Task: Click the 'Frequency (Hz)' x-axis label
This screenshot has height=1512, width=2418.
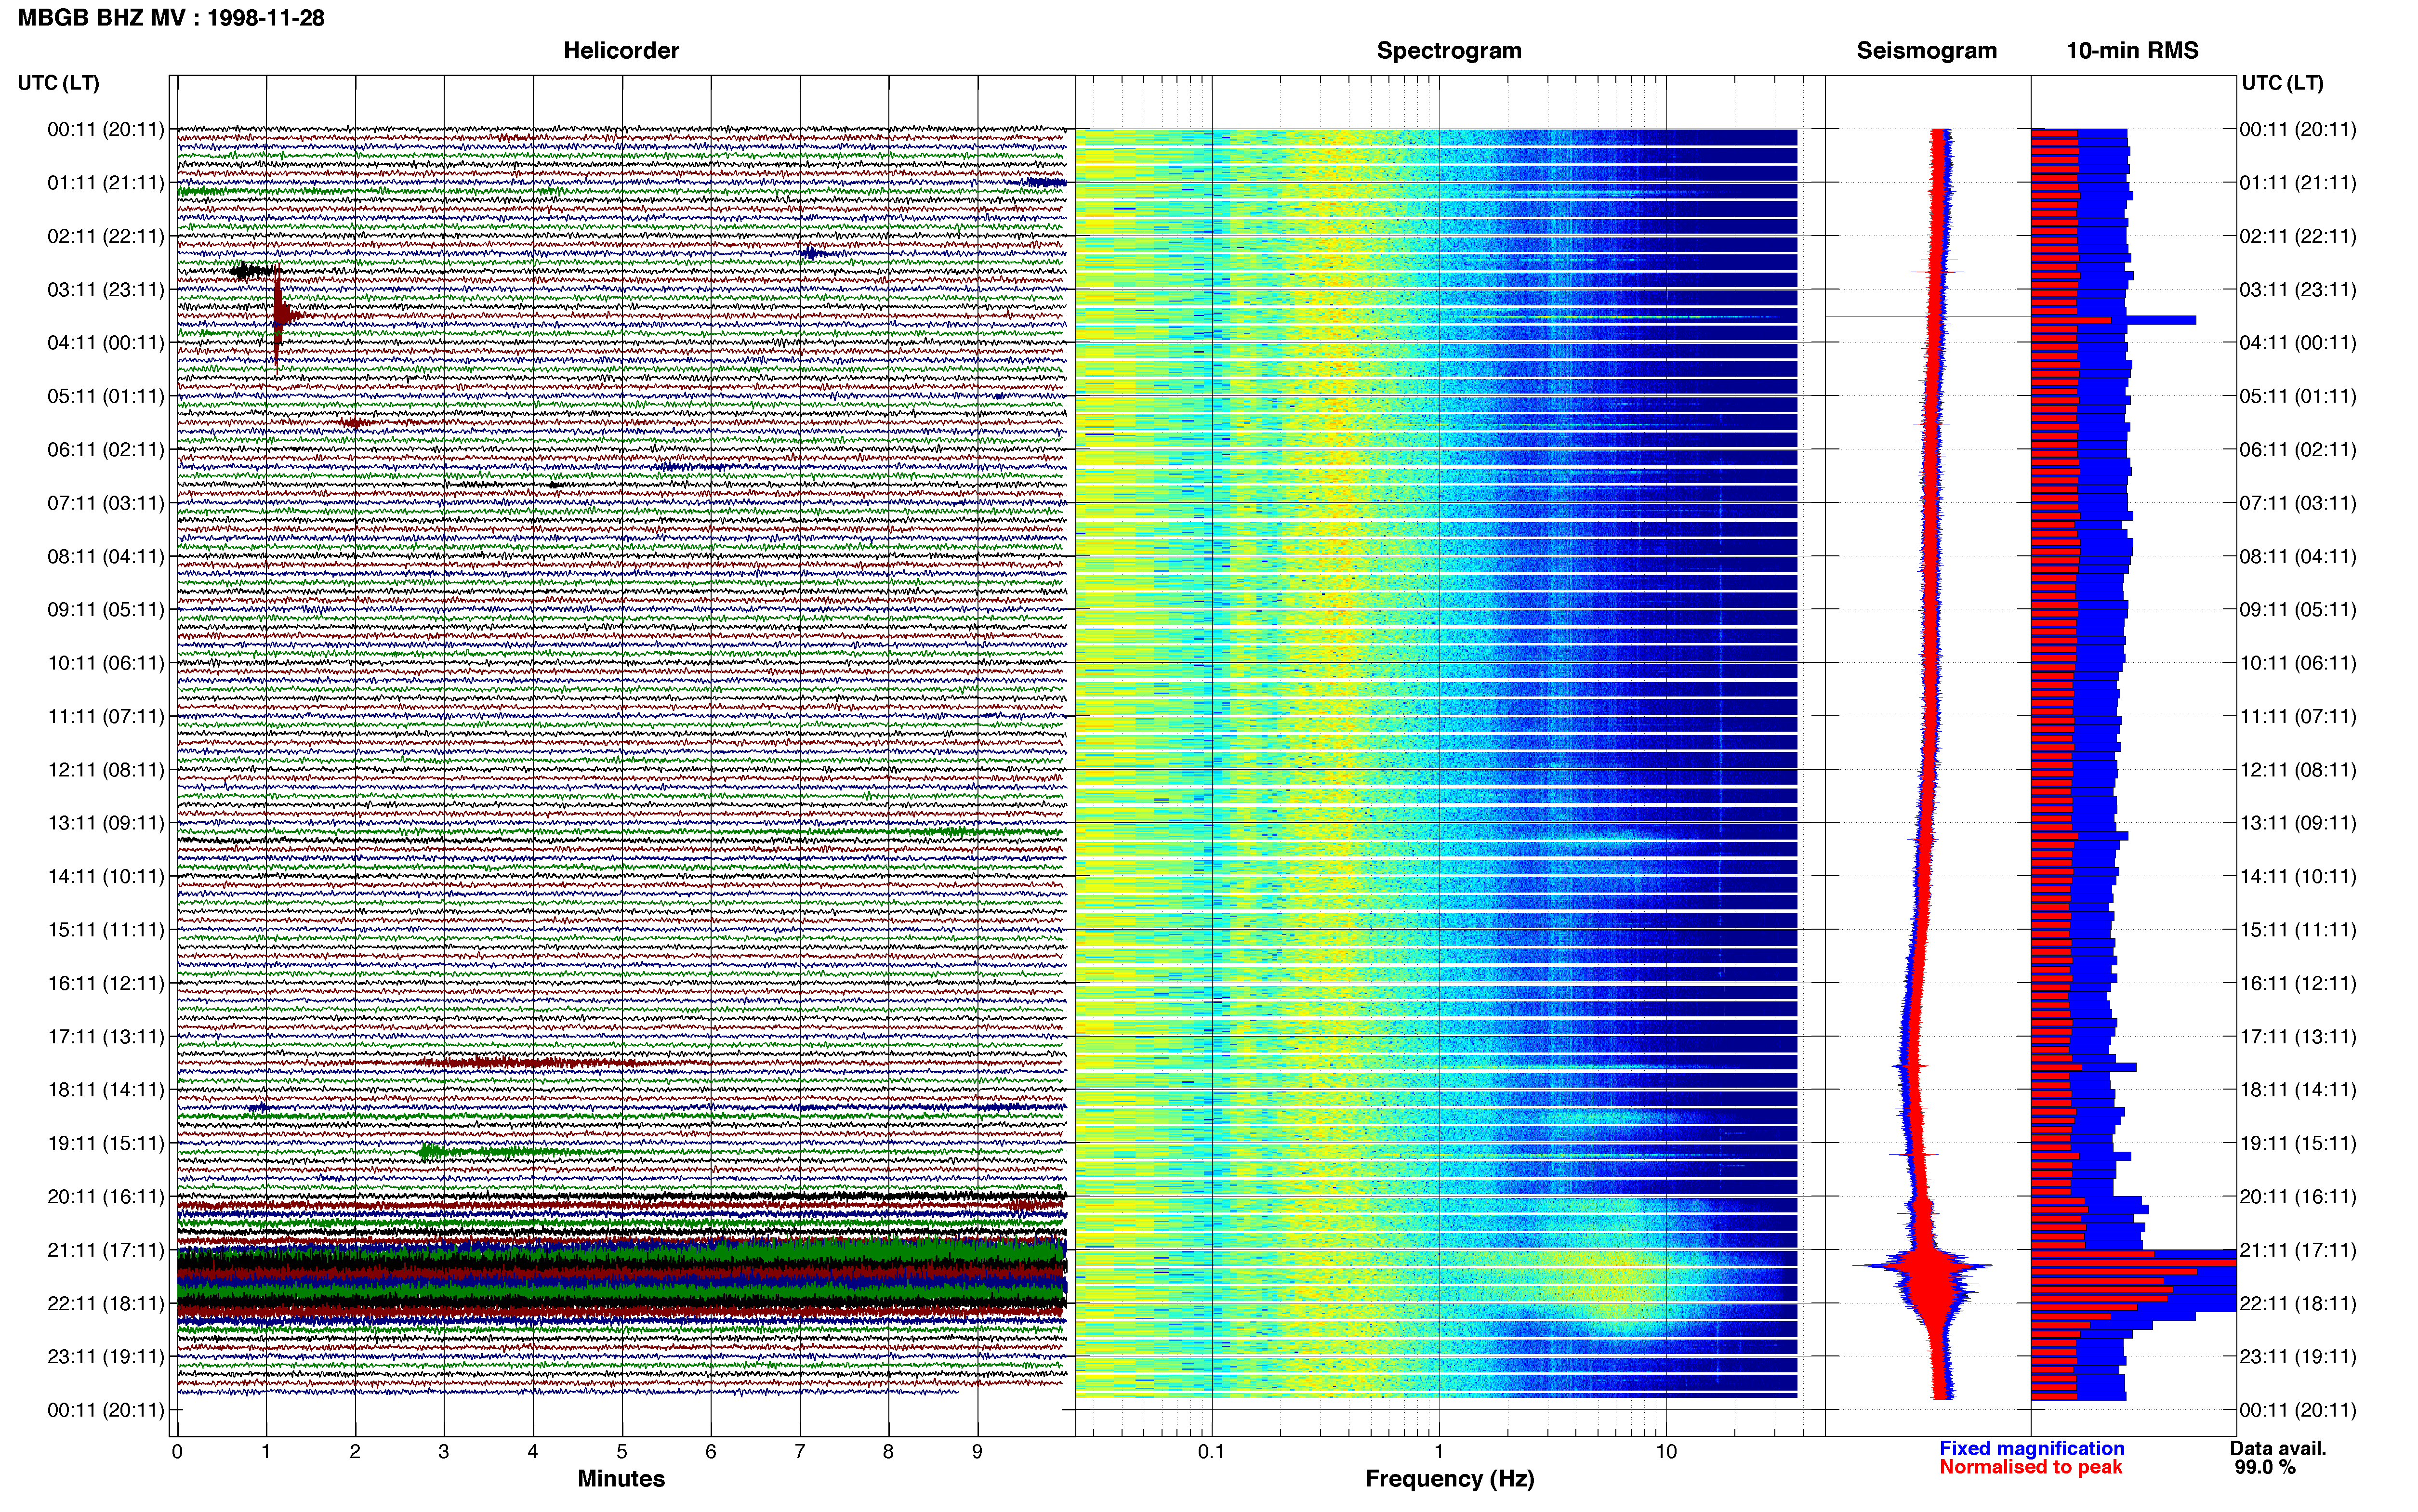Action: 1449,1479
